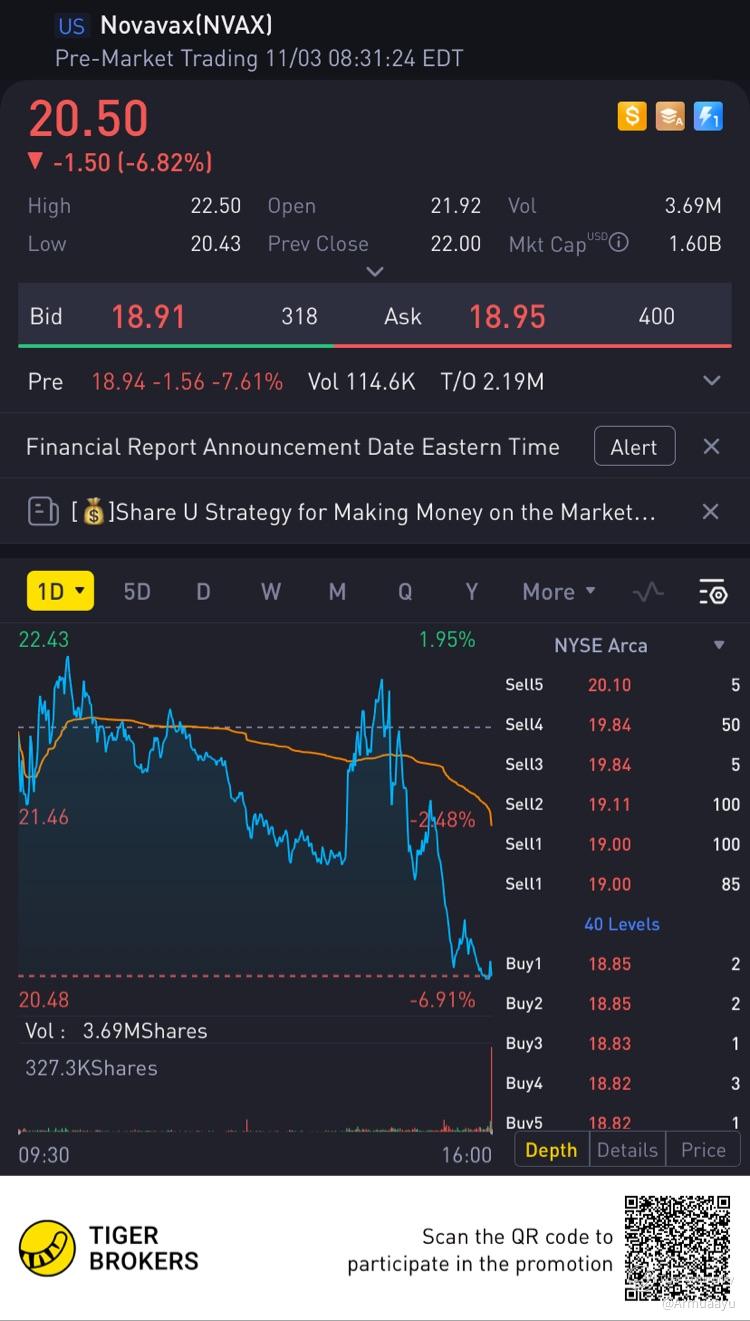Expand quote details chevron below Prev Close
The image size is (750, 1321).
coord(375,271)
